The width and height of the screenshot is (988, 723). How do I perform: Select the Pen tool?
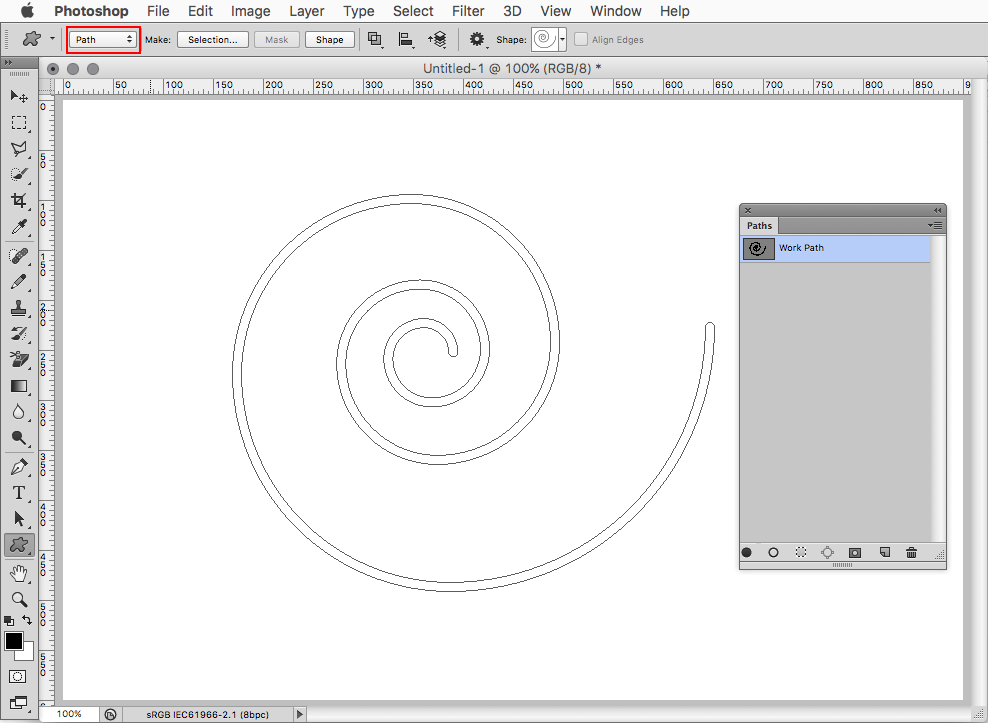pyautogui.click(x=19, y=467)
